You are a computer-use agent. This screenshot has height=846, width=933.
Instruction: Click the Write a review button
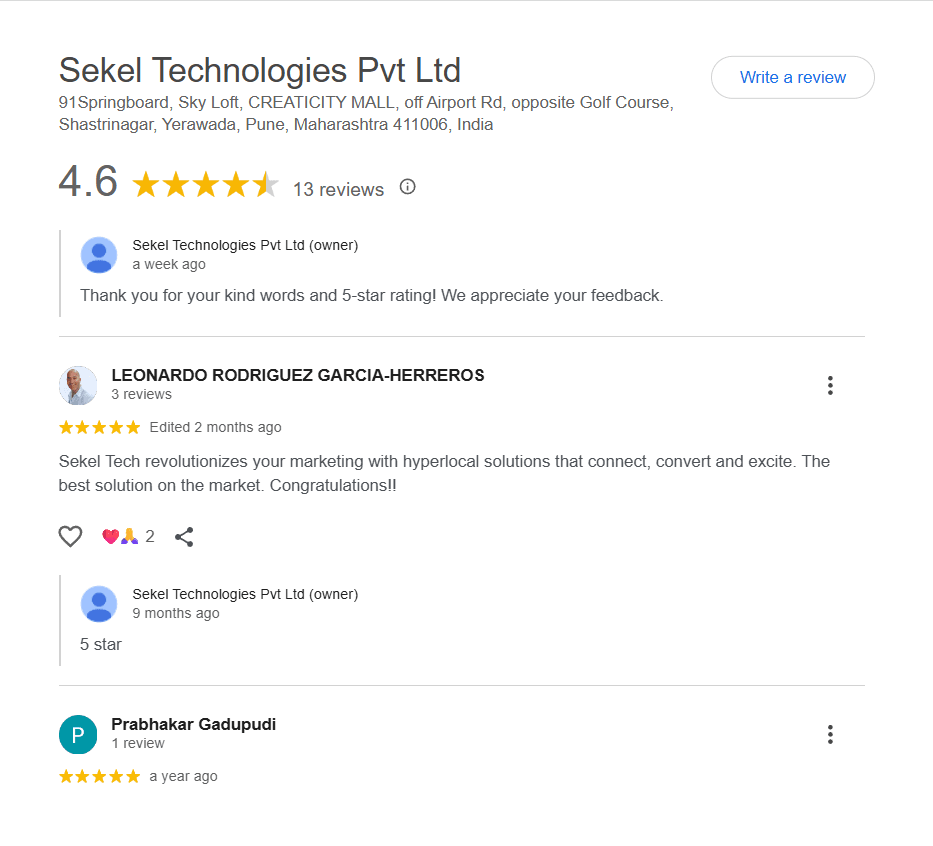pyautogui.click(x=792, y=77)
